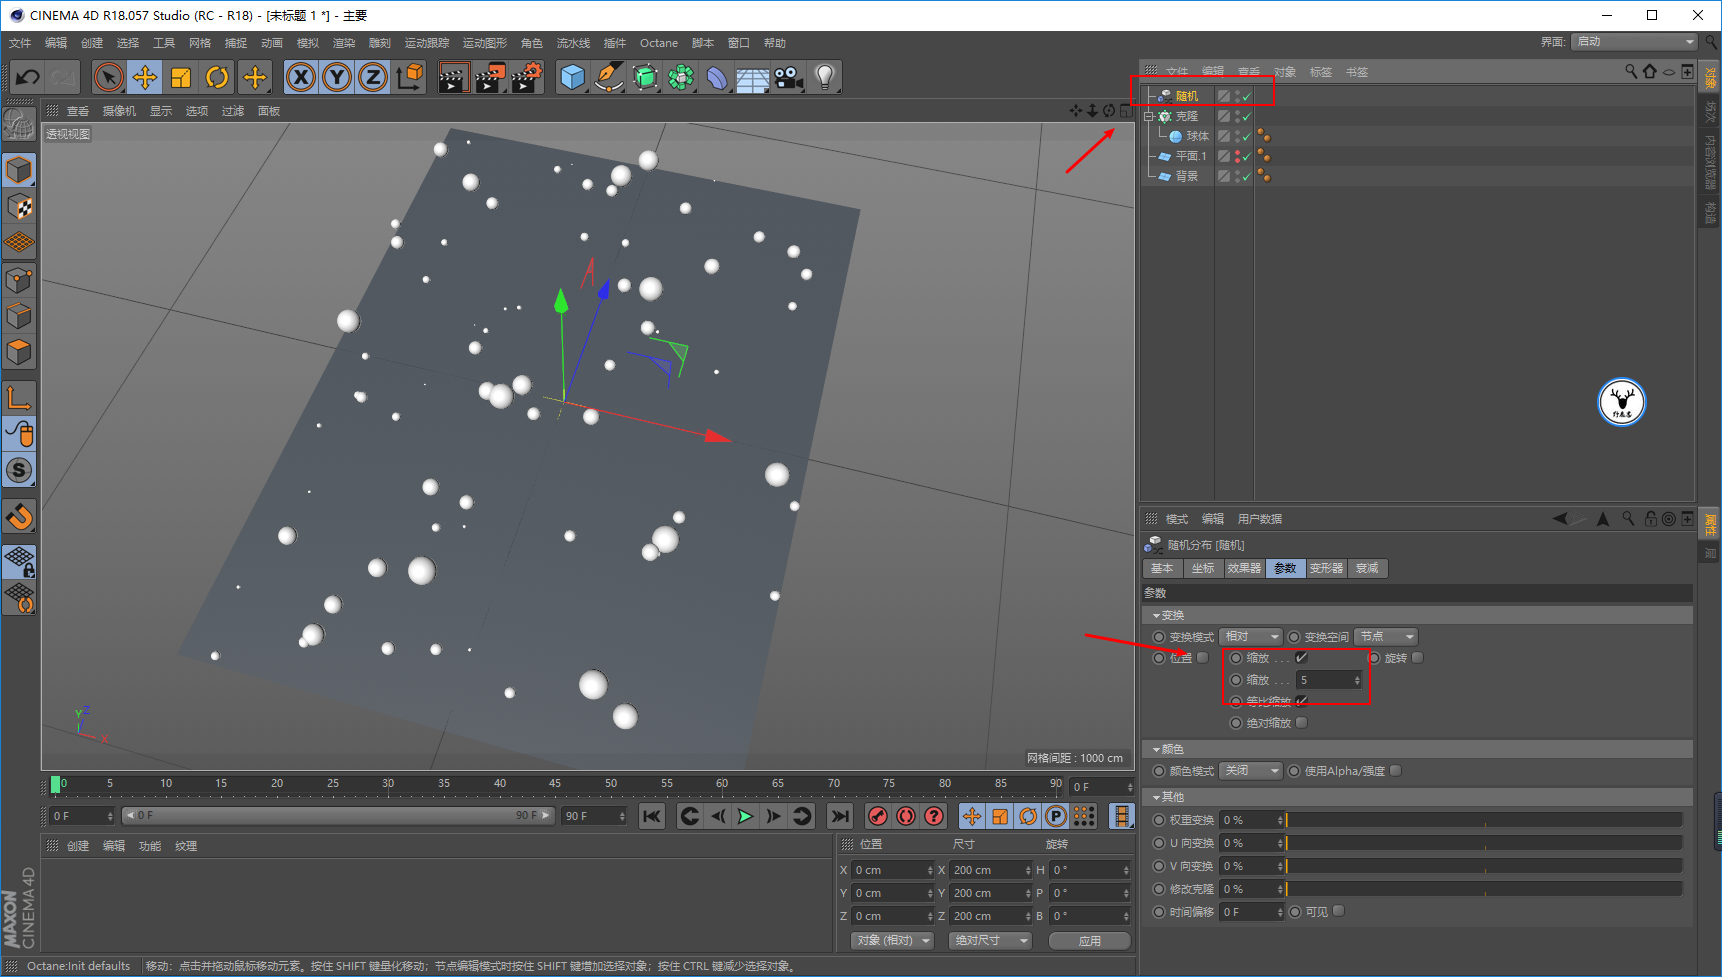Switch to Model mode in left palette

(x=19, y=170)
